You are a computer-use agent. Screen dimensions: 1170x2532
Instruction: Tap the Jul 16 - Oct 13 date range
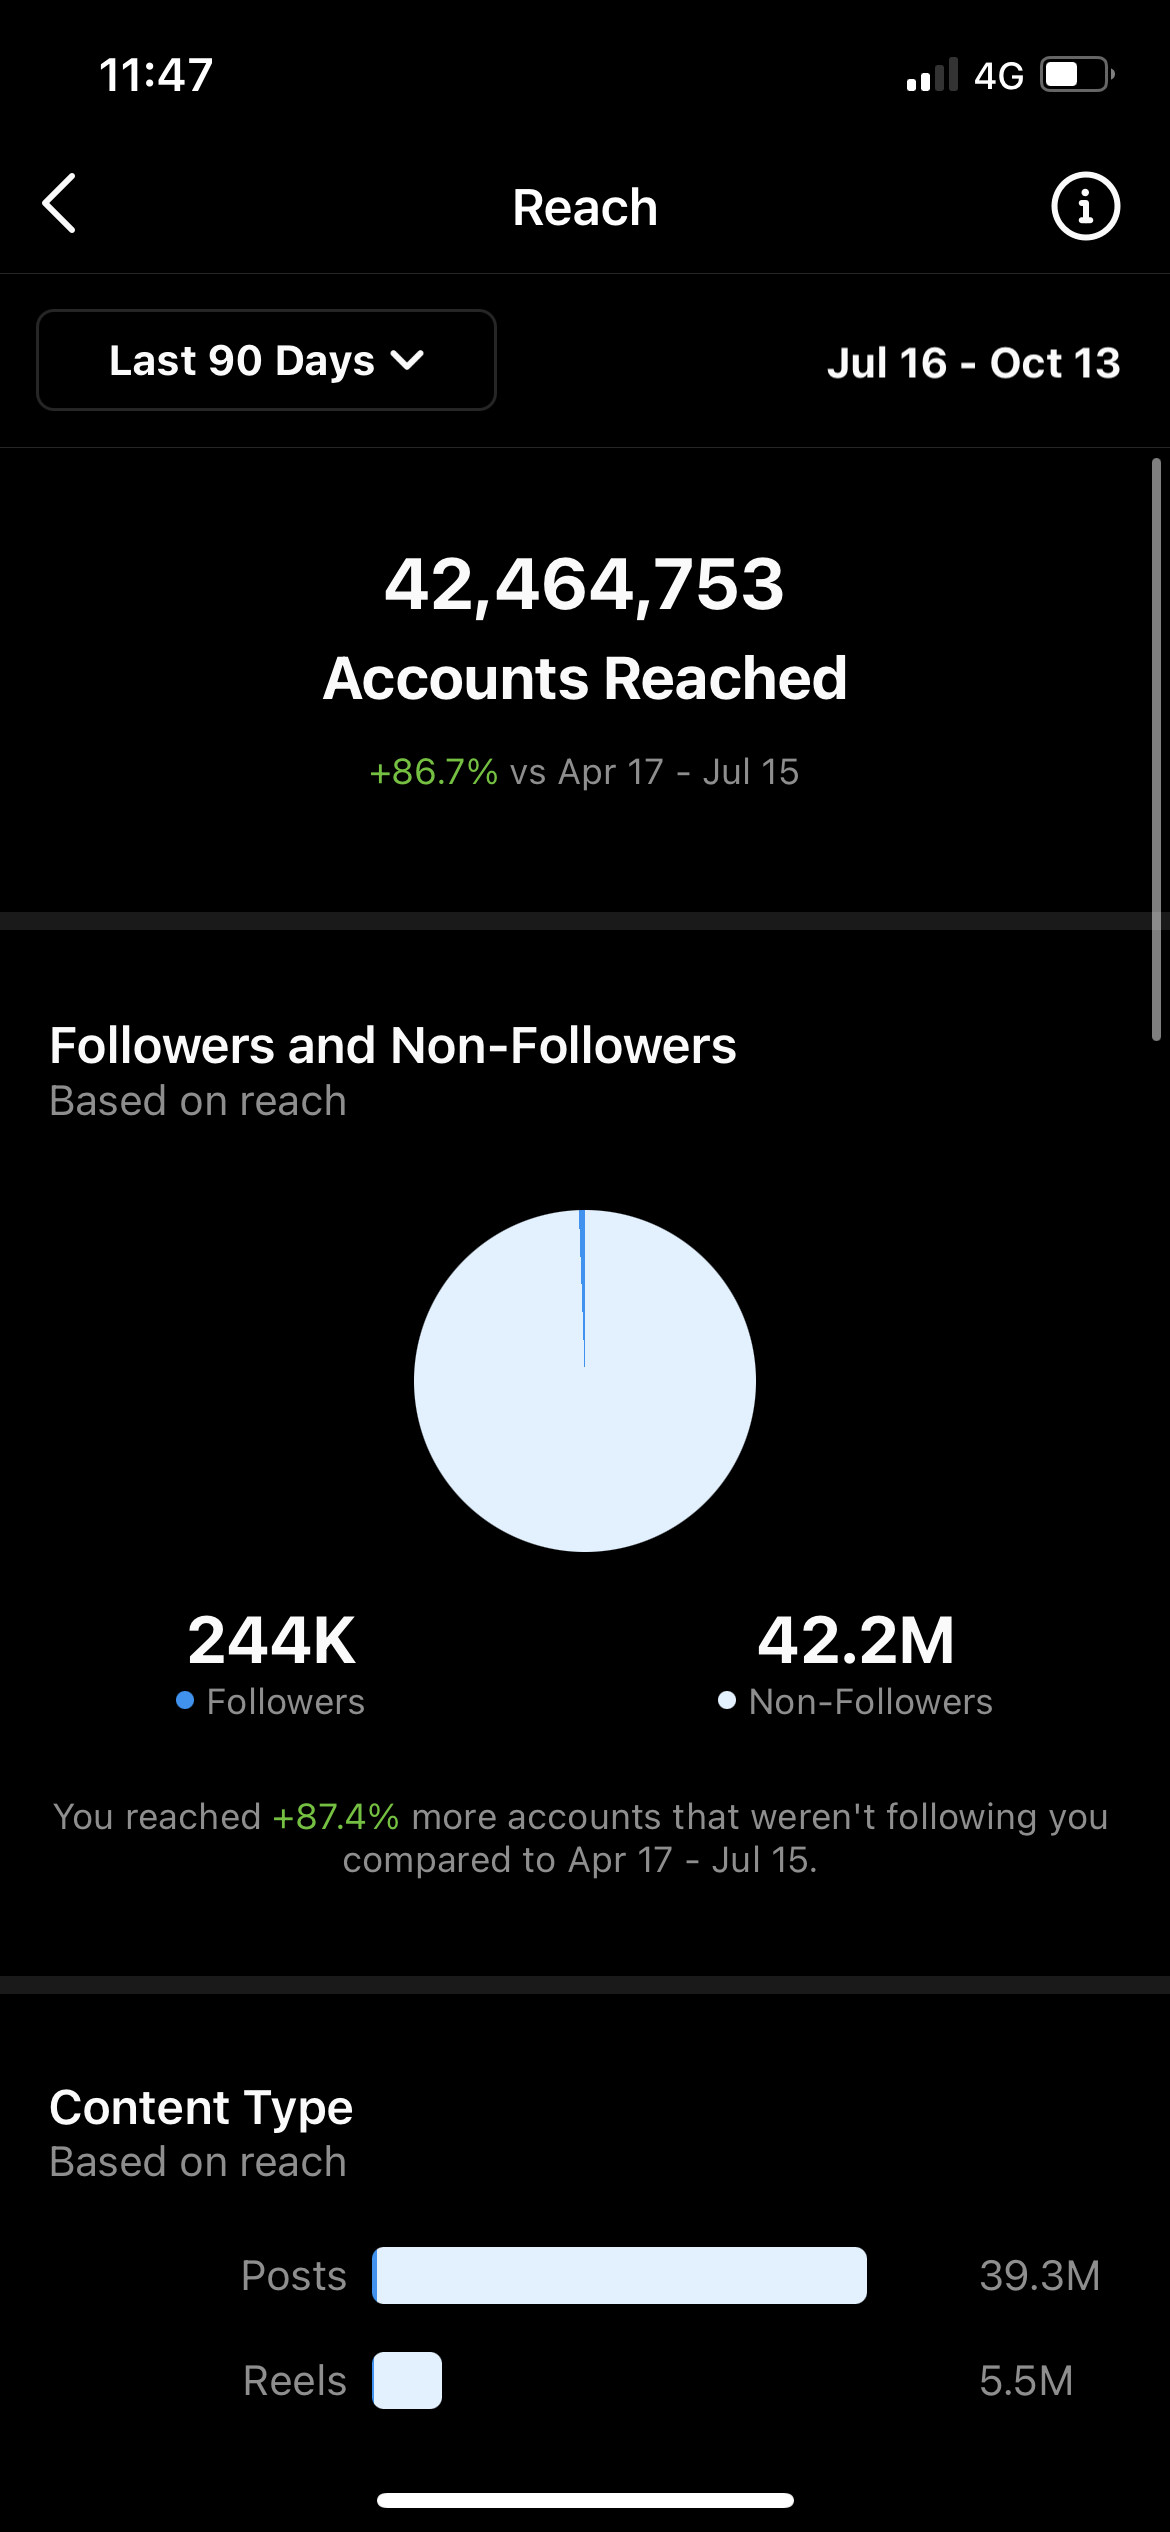pyautogui.click(x=974, y=363)
